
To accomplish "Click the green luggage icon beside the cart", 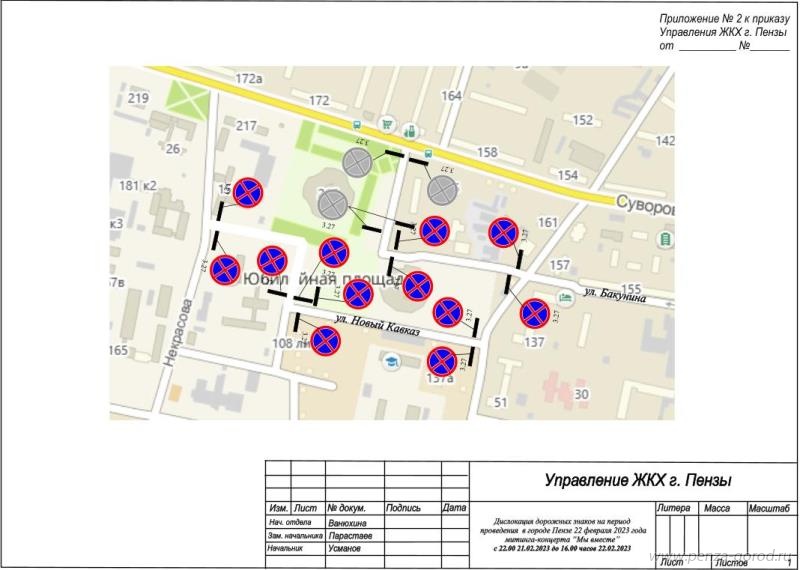I will pyautogui.click(x=409, y=130).
